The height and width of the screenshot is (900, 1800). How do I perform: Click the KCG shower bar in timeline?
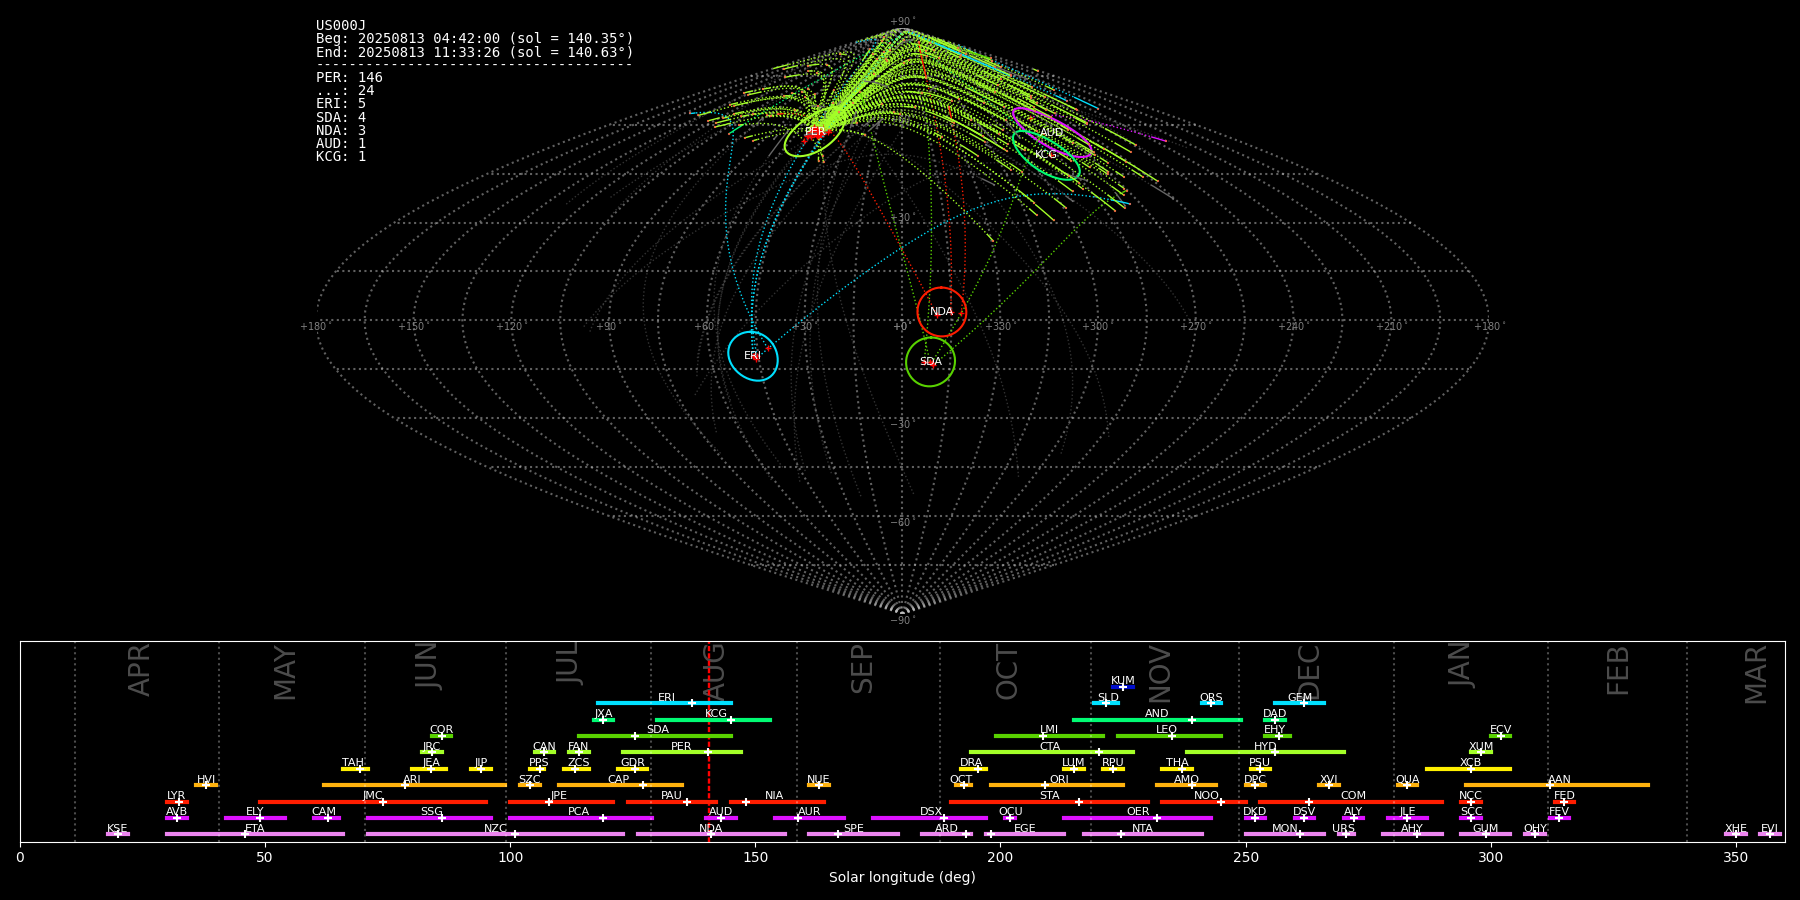pos(713,719)
